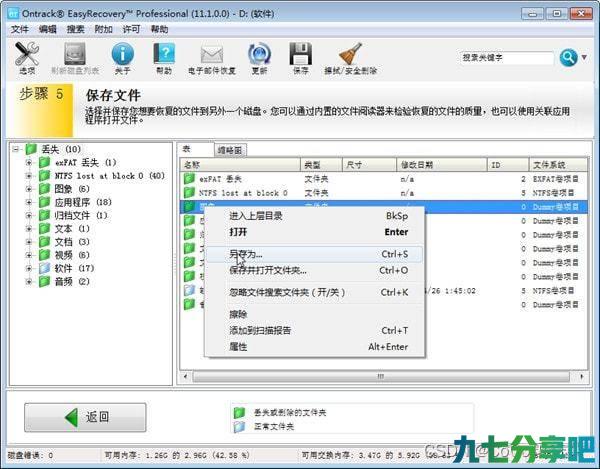The width and height of the screenshot is (600, 469).
Task: Click the 刷新磁盘列表 disk icon
Action: point(75,54)
